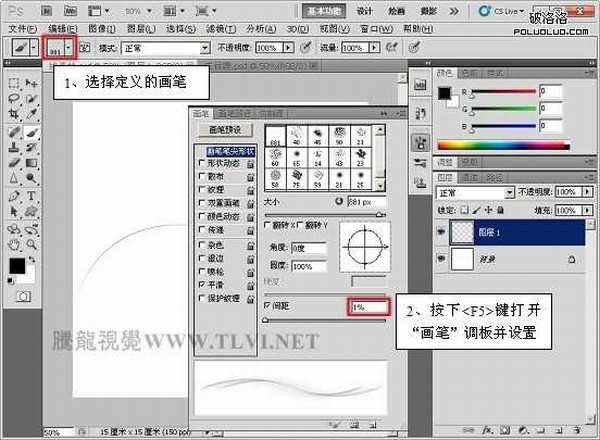The image size is (600, 440).
Task: Launch Bridge from the application bar
Action: click(x=47, y=11)
